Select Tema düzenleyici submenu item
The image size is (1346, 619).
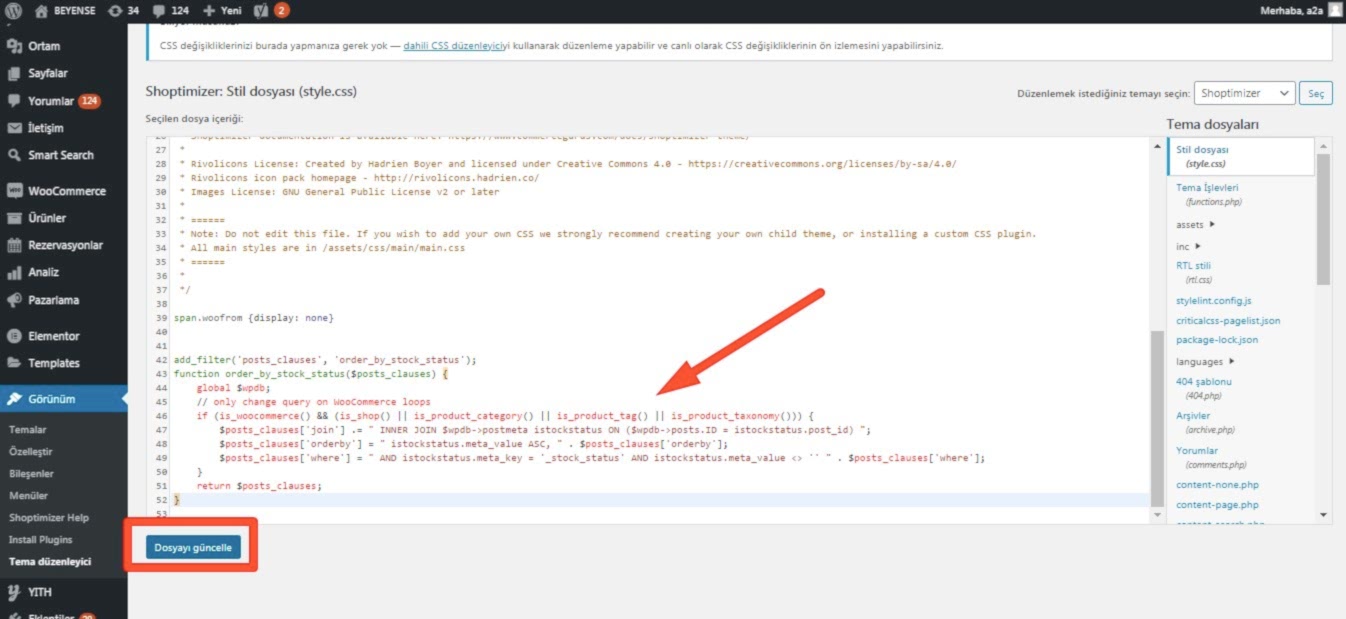50,562
